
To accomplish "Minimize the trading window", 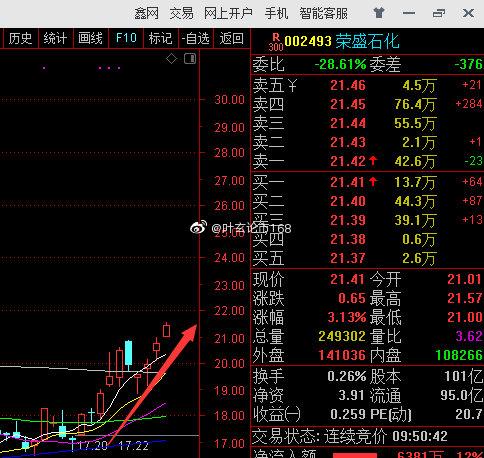I will click(x=409, y=13).
